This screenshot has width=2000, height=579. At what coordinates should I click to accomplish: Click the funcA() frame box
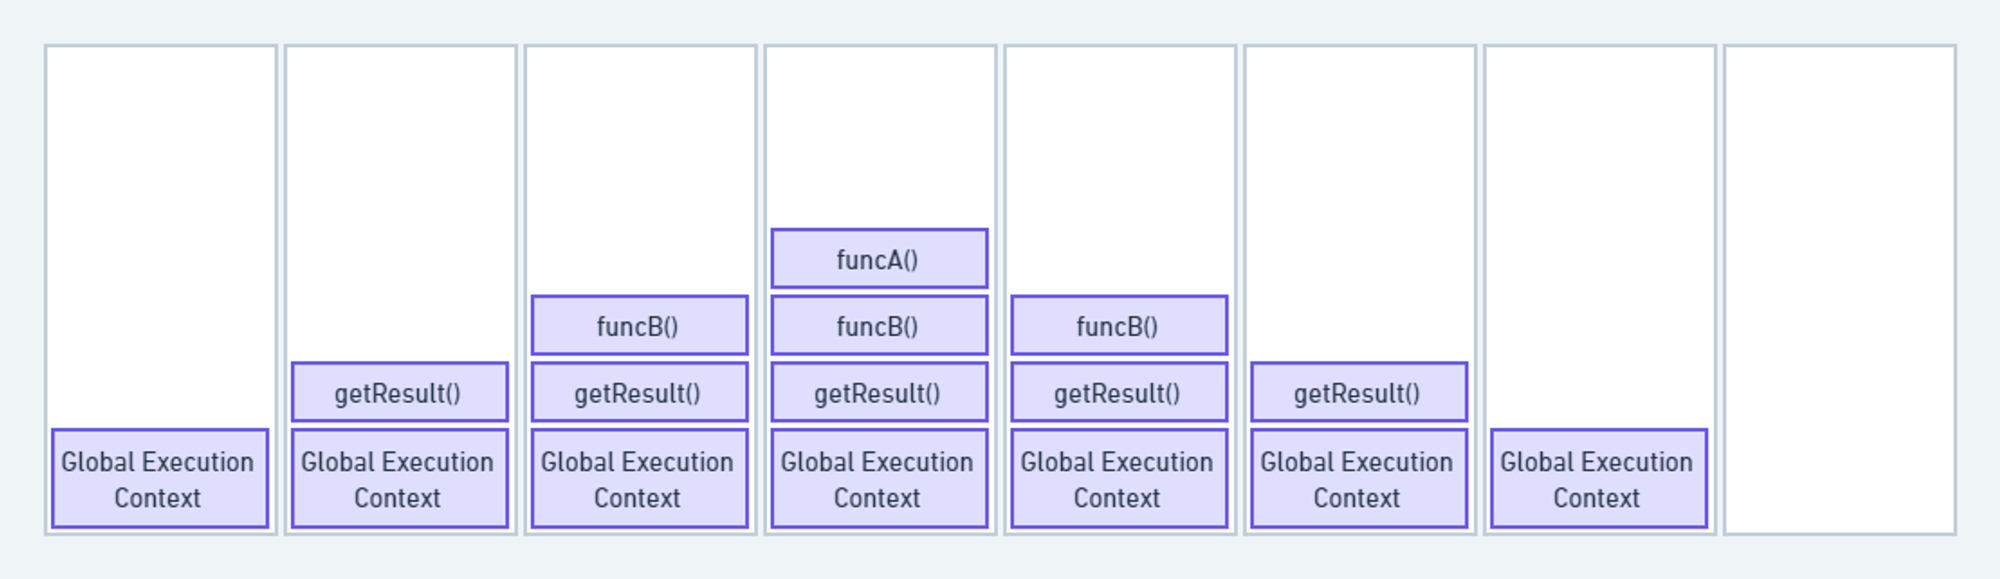(879, 259)
